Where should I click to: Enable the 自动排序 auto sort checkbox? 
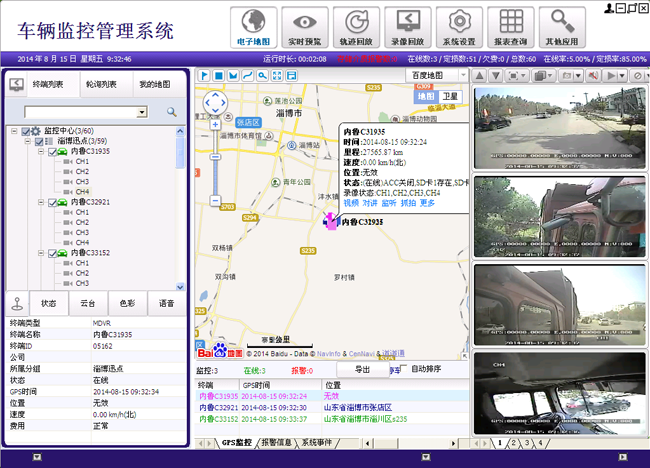pos(404,368)
